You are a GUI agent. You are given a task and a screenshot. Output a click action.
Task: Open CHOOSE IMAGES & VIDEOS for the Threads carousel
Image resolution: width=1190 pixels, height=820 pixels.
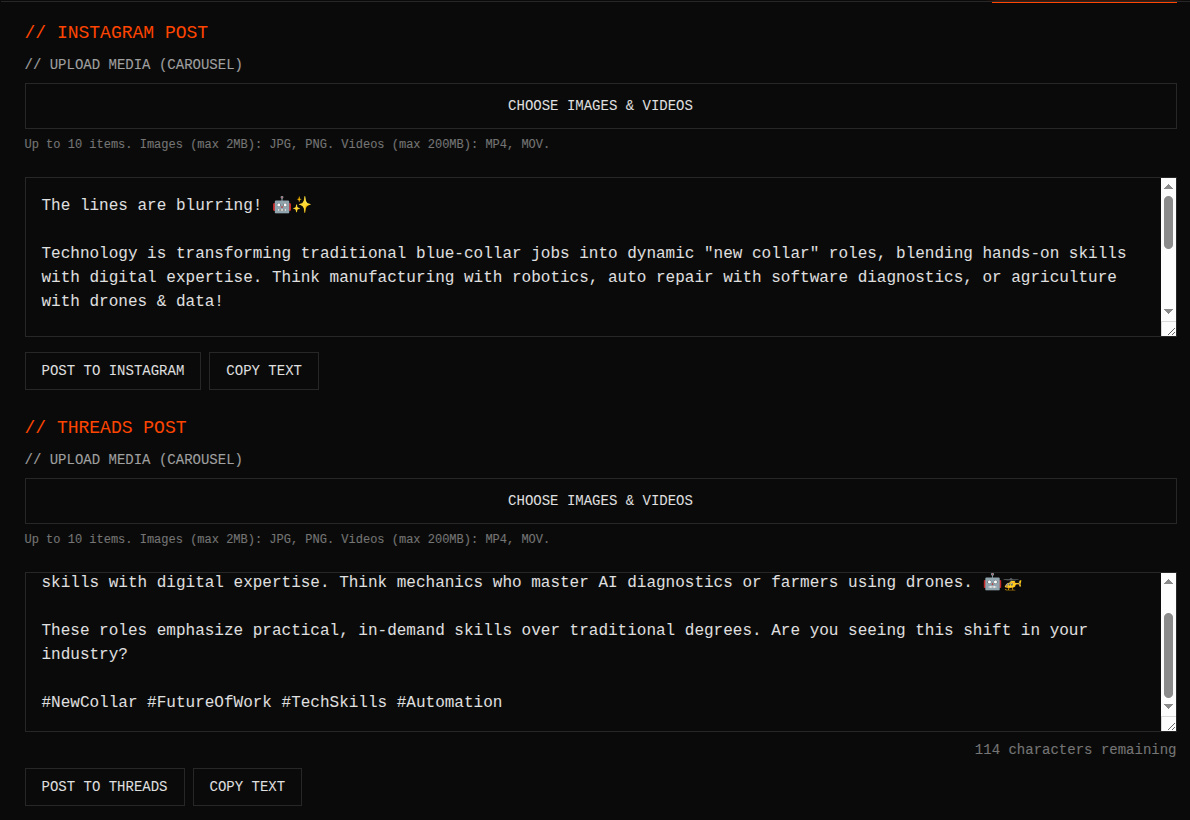coord(600,500)
